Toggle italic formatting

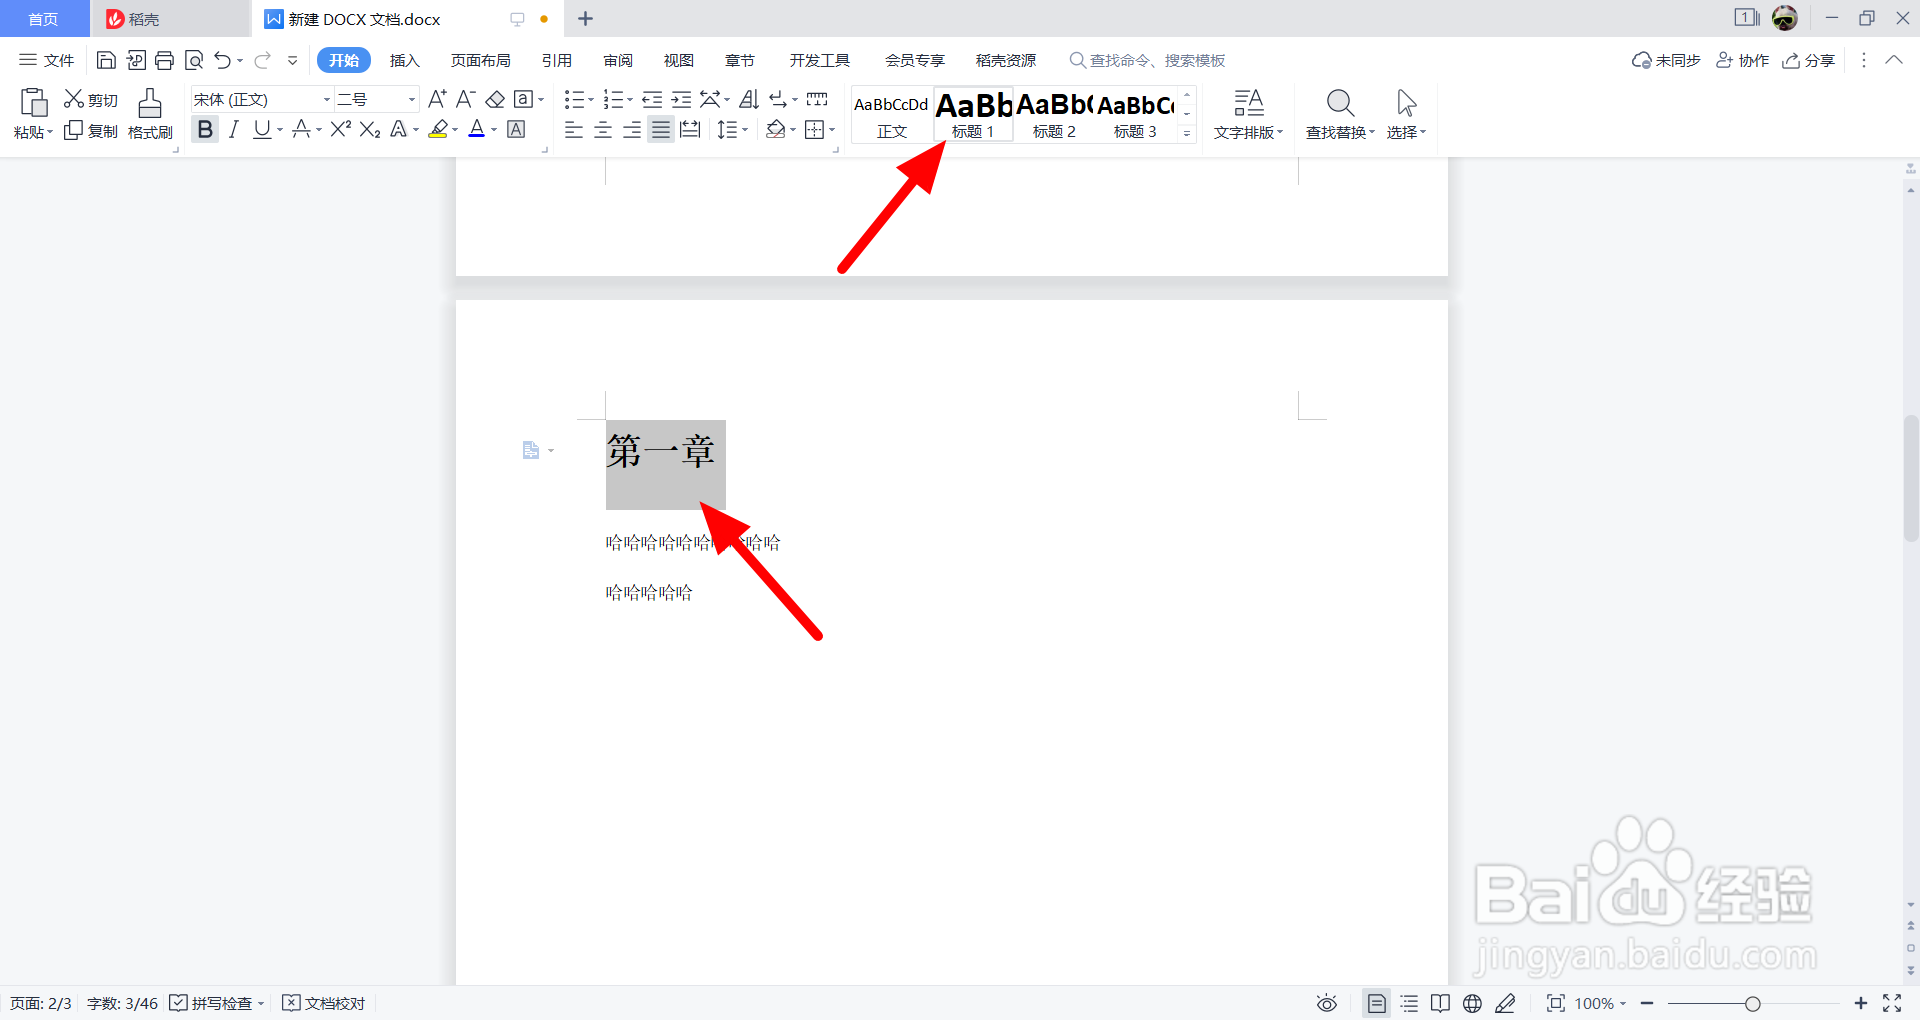coord(233,130)
